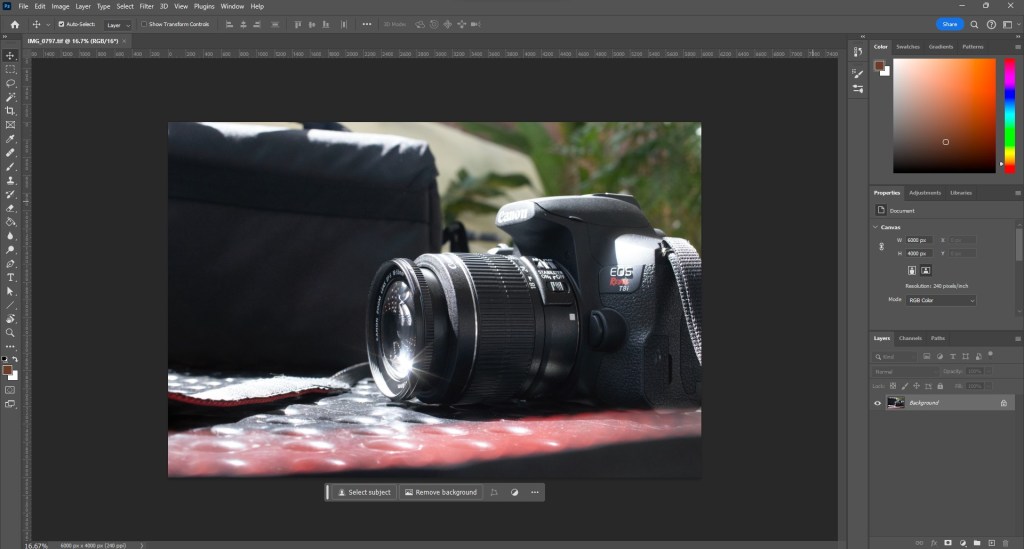Open the Filter menu
The image size is (1024, 549).
146,6
